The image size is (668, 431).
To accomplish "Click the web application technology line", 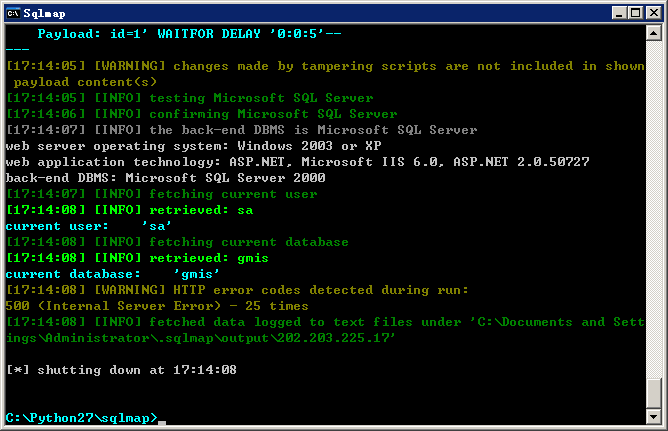I will click(297, 162).
